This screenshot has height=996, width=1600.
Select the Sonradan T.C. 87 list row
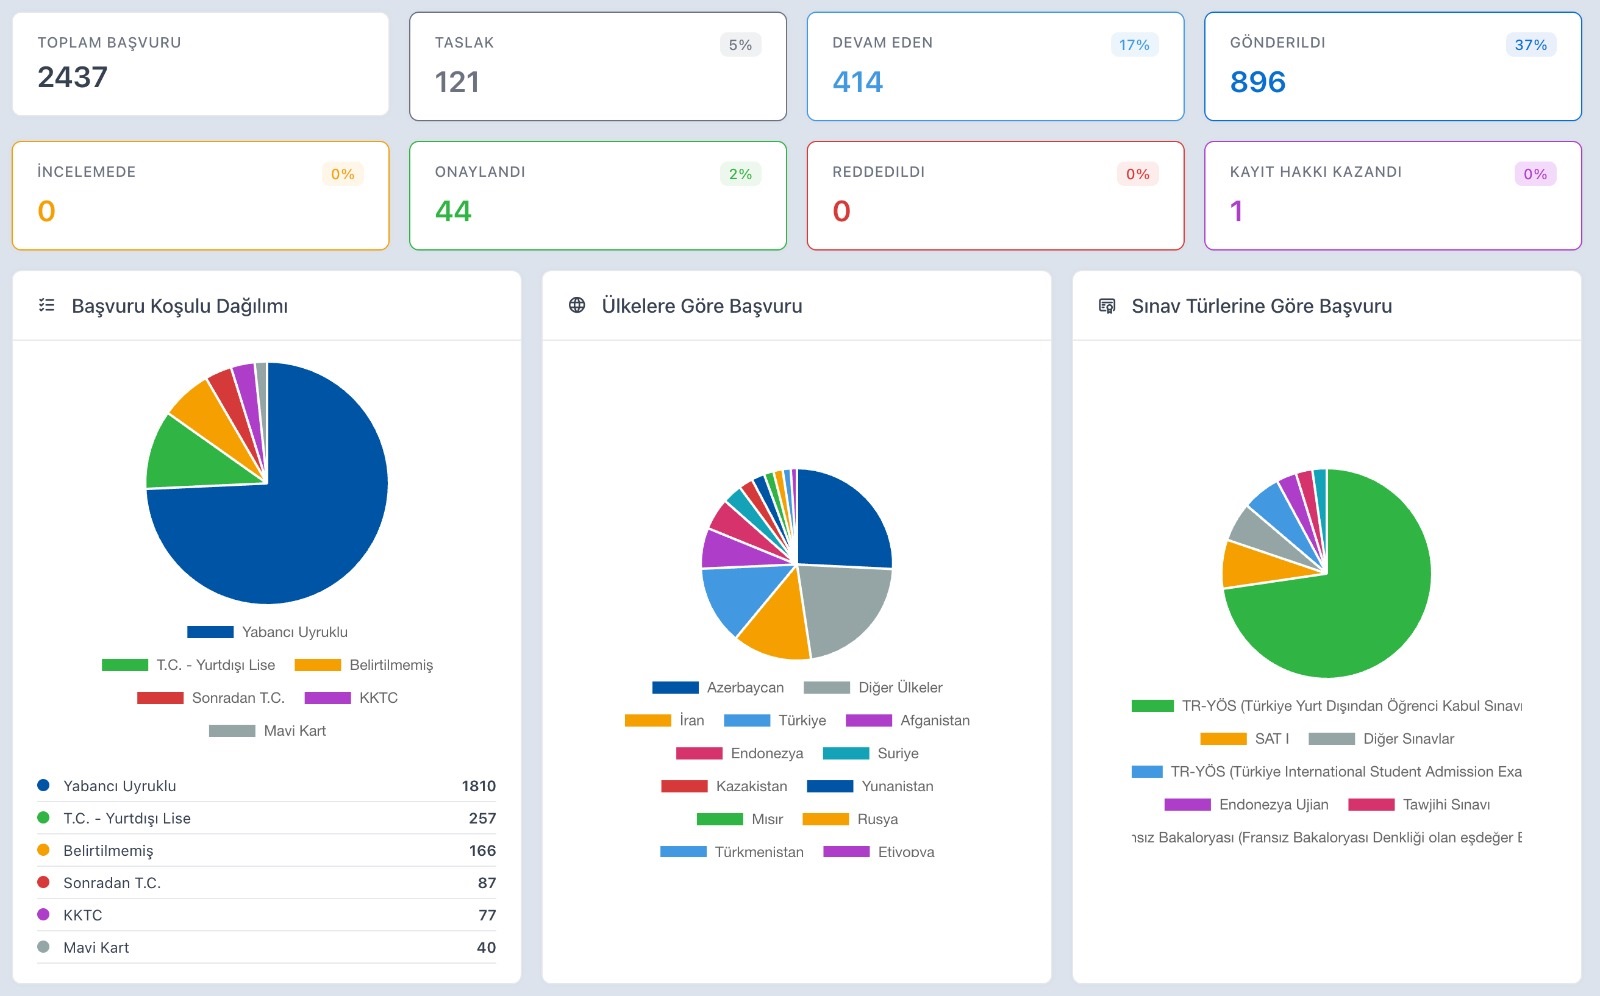pos(266,883)
